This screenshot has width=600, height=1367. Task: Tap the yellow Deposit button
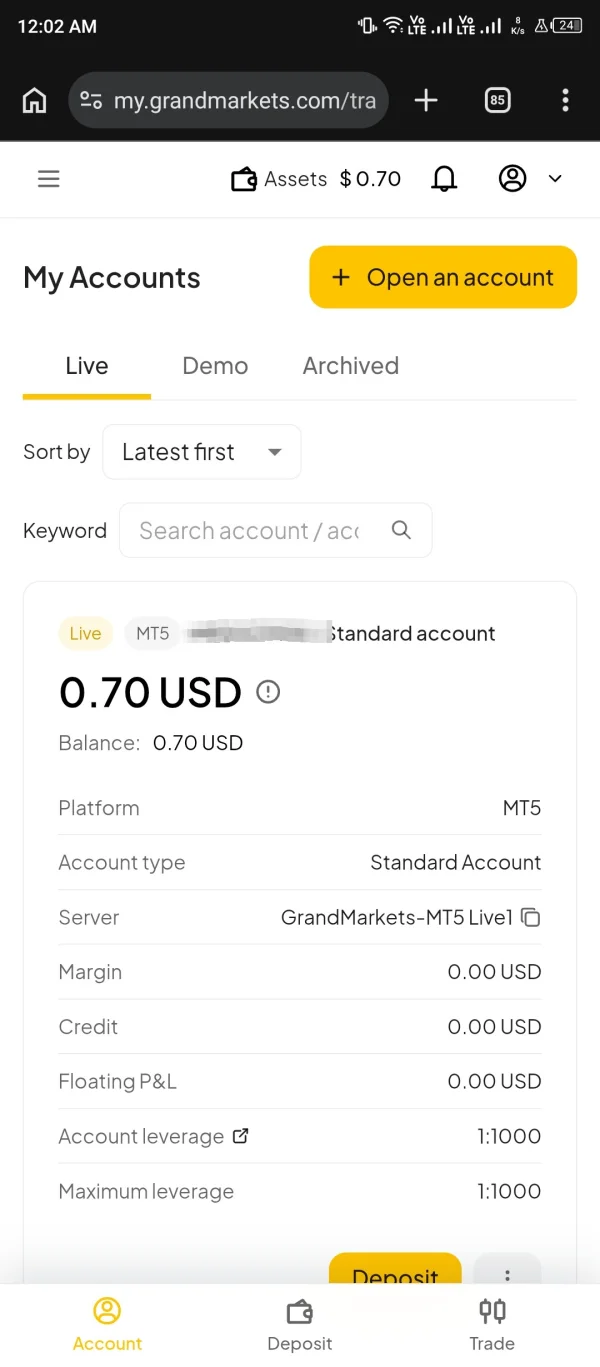pyautogui.click(x=395, y=1268)
